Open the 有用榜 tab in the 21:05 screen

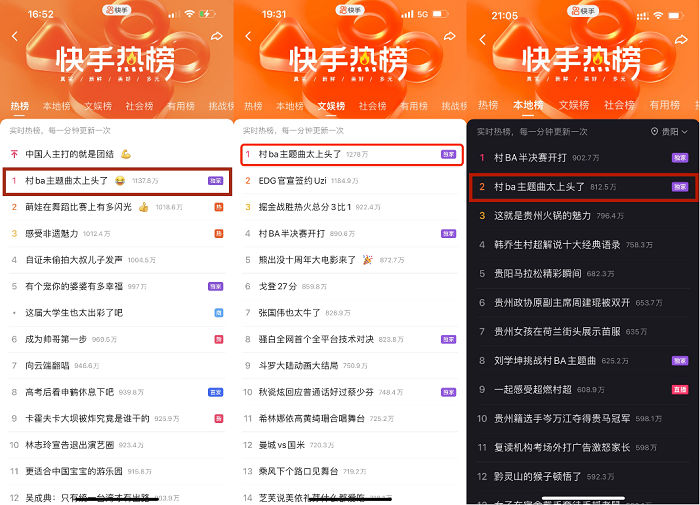[664, 105]
